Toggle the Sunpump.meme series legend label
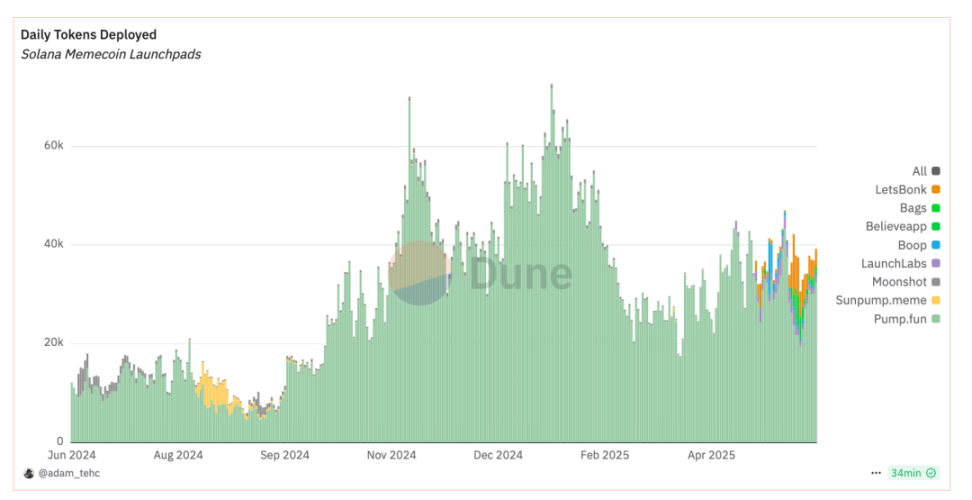The width and height of the screenshot is (972, 500). [x=881, y=300]
